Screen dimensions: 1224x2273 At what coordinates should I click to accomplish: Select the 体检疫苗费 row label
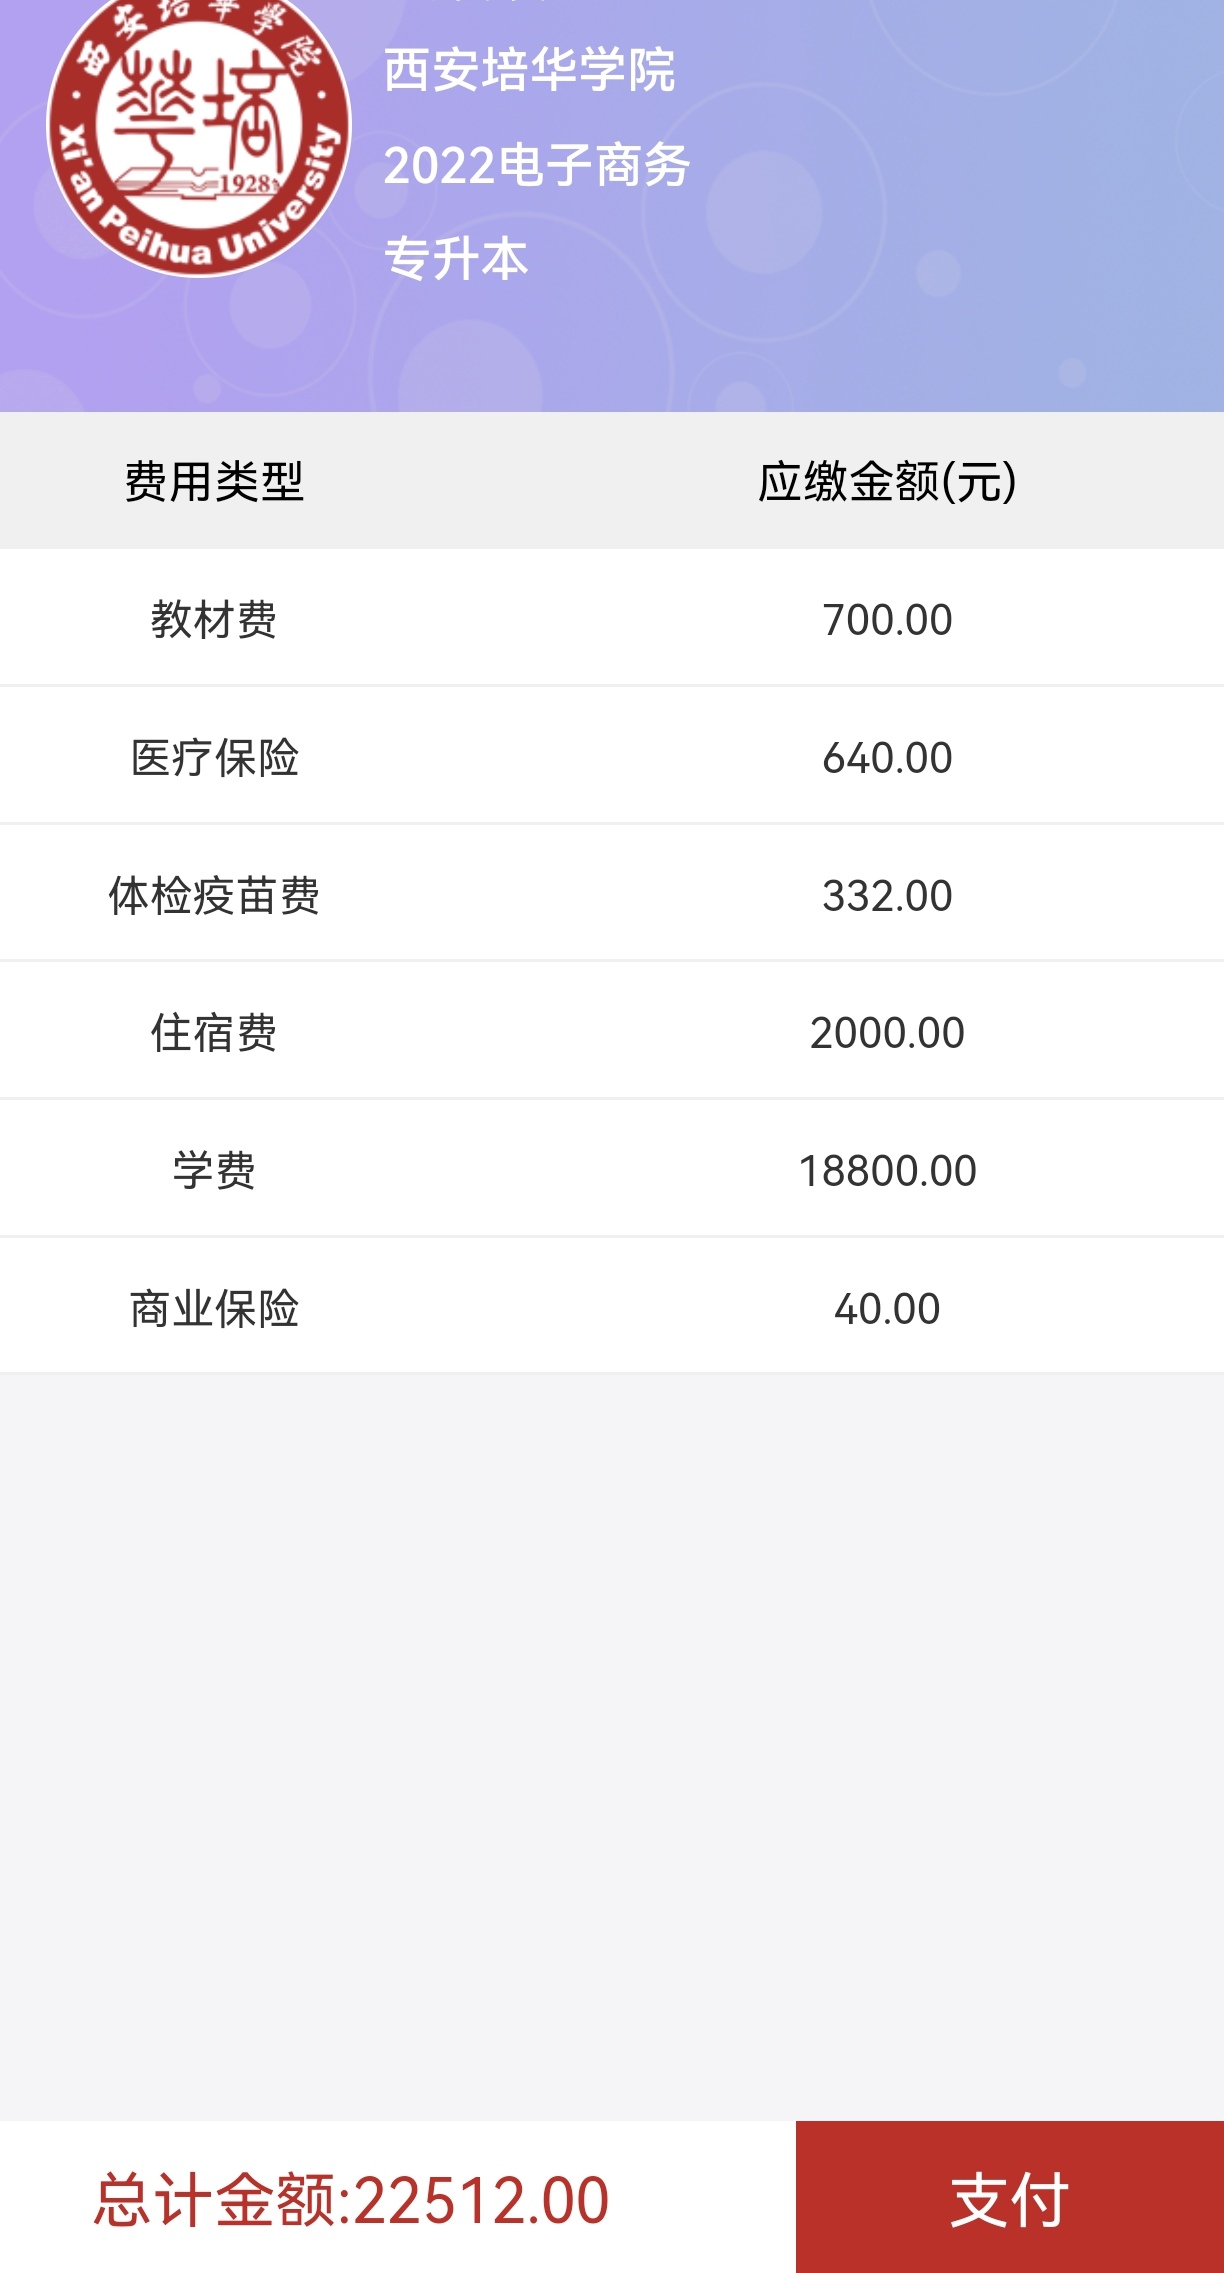[214, 895]
